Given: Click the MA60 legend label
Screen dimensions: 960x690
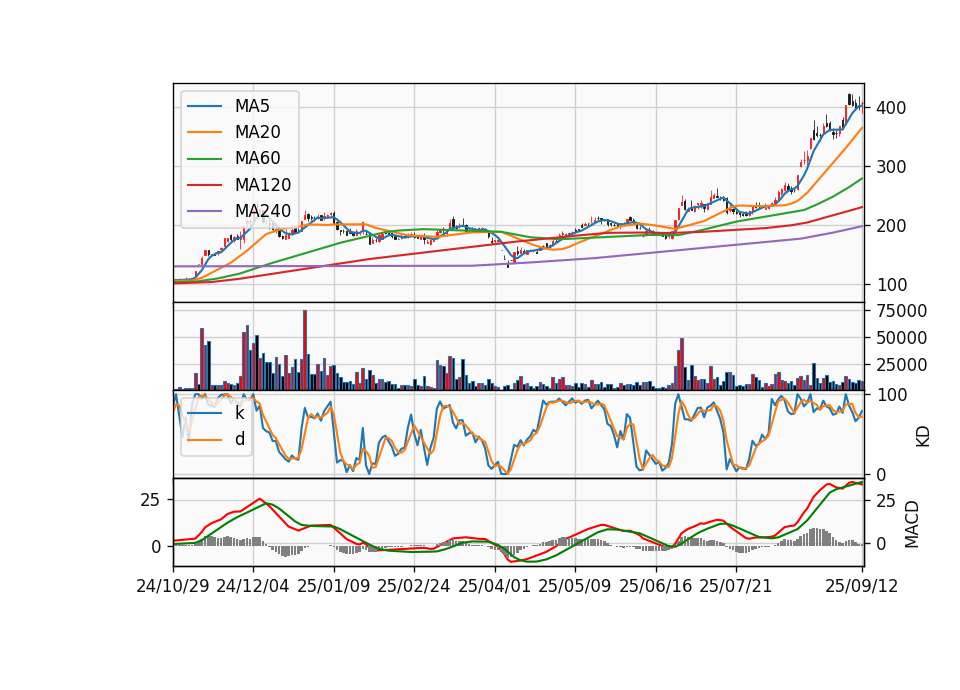Looking at the screenshot, I should coord(258,159).
